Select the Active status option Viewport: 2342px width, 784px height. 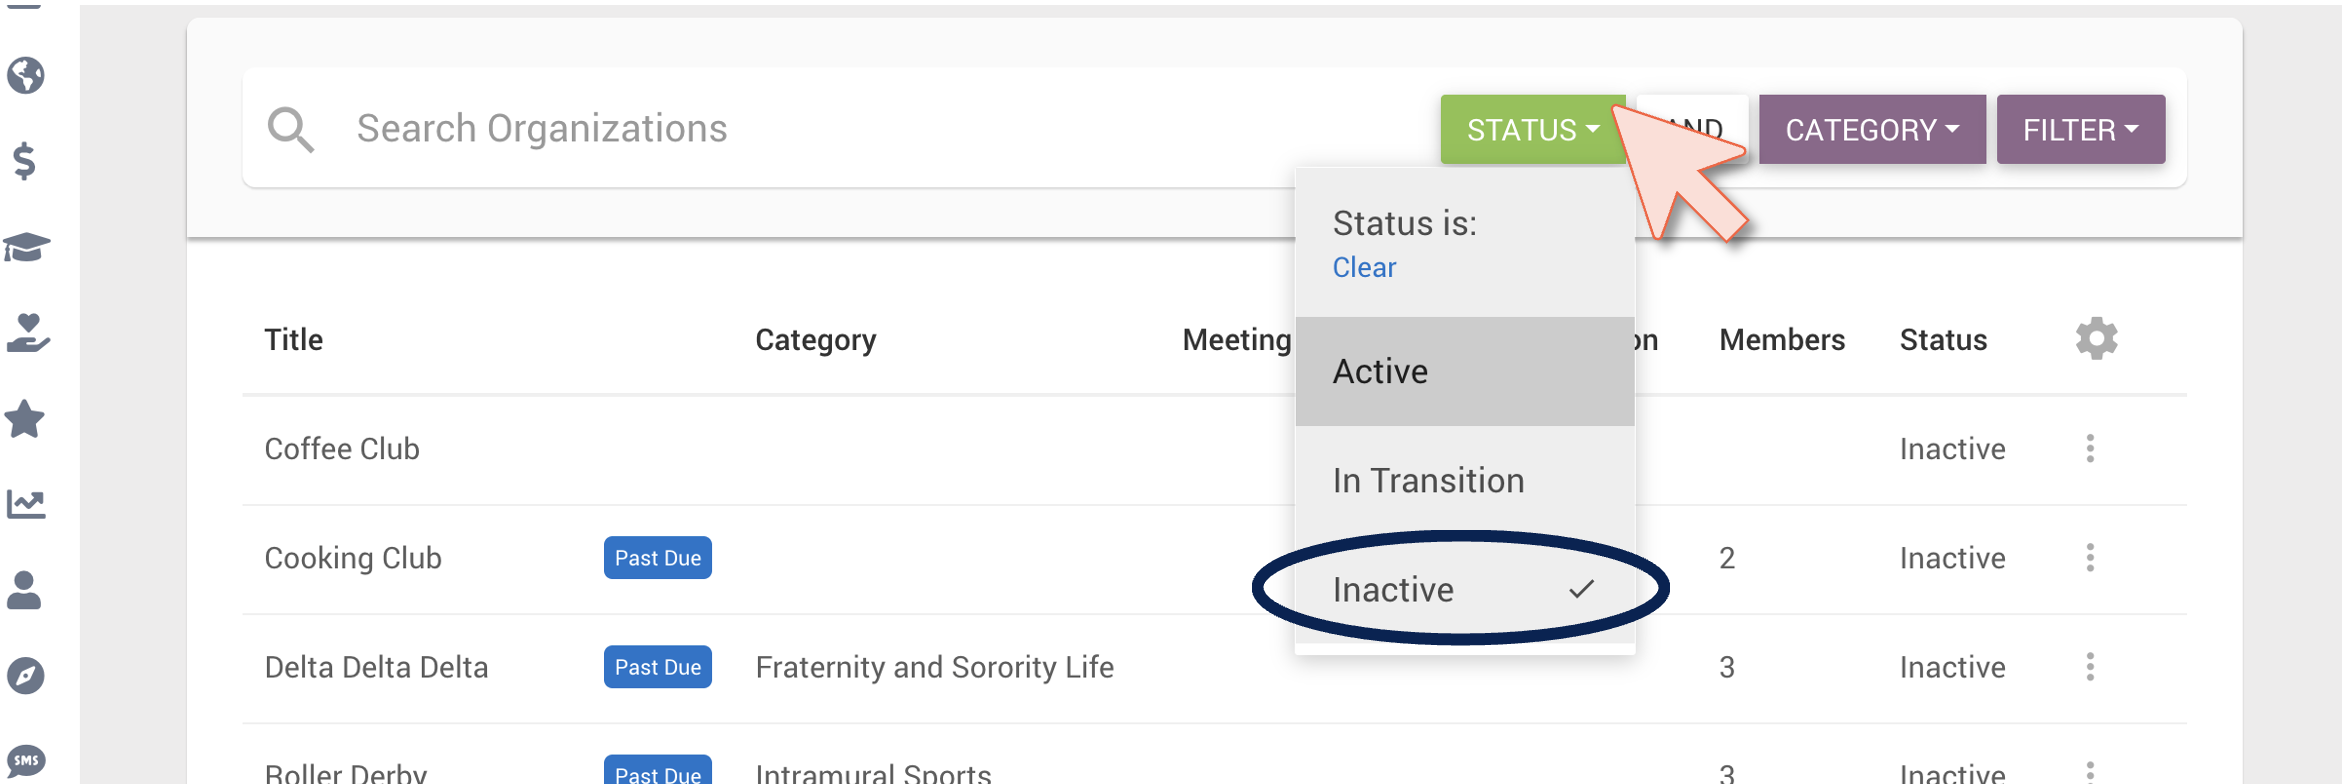click(x=1464, y=372)
